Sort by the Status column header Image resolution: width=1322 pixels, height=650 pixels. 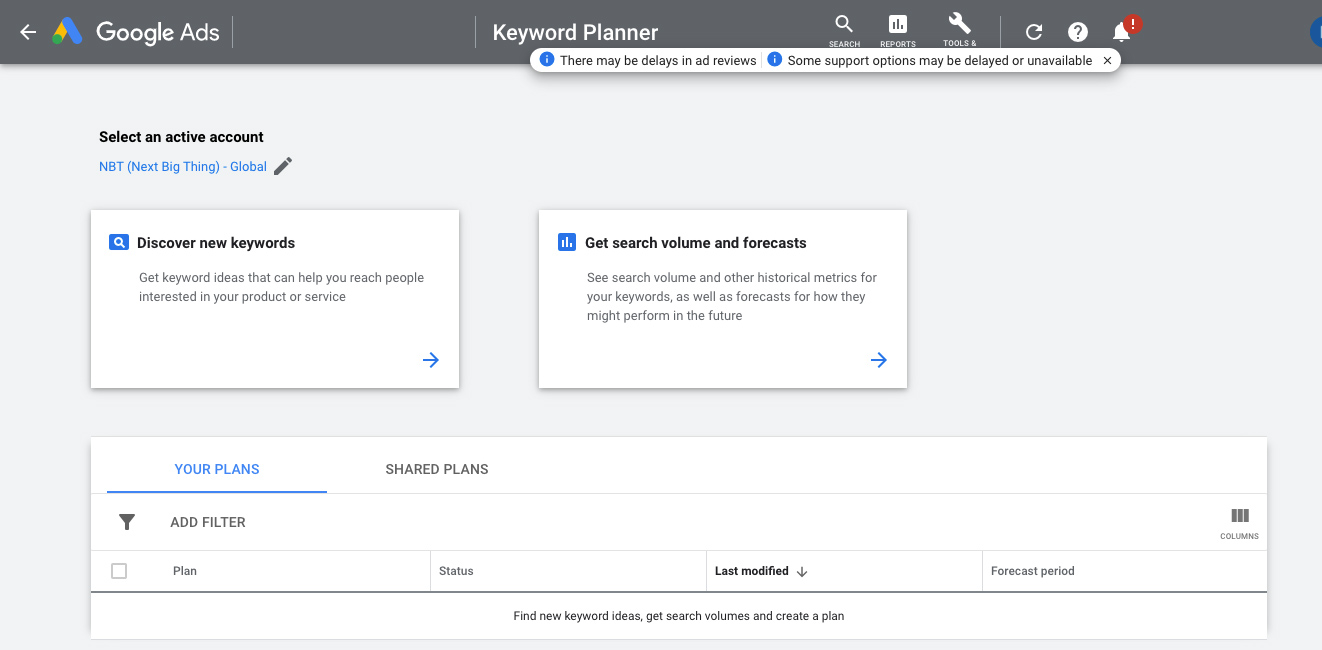456,571
